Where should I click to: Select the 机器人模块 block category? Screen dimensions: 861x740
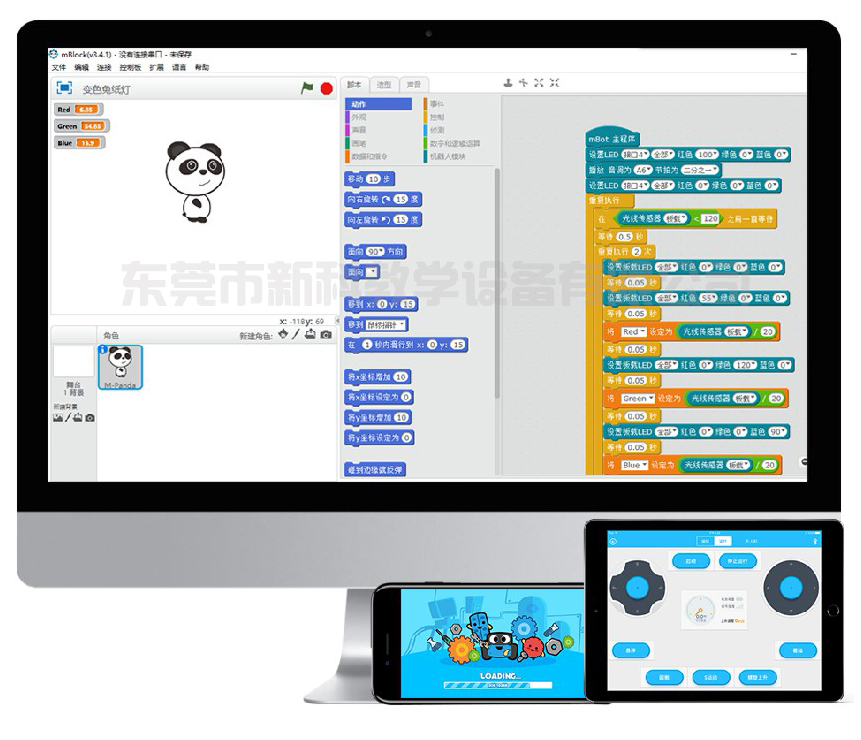(446, 156)
